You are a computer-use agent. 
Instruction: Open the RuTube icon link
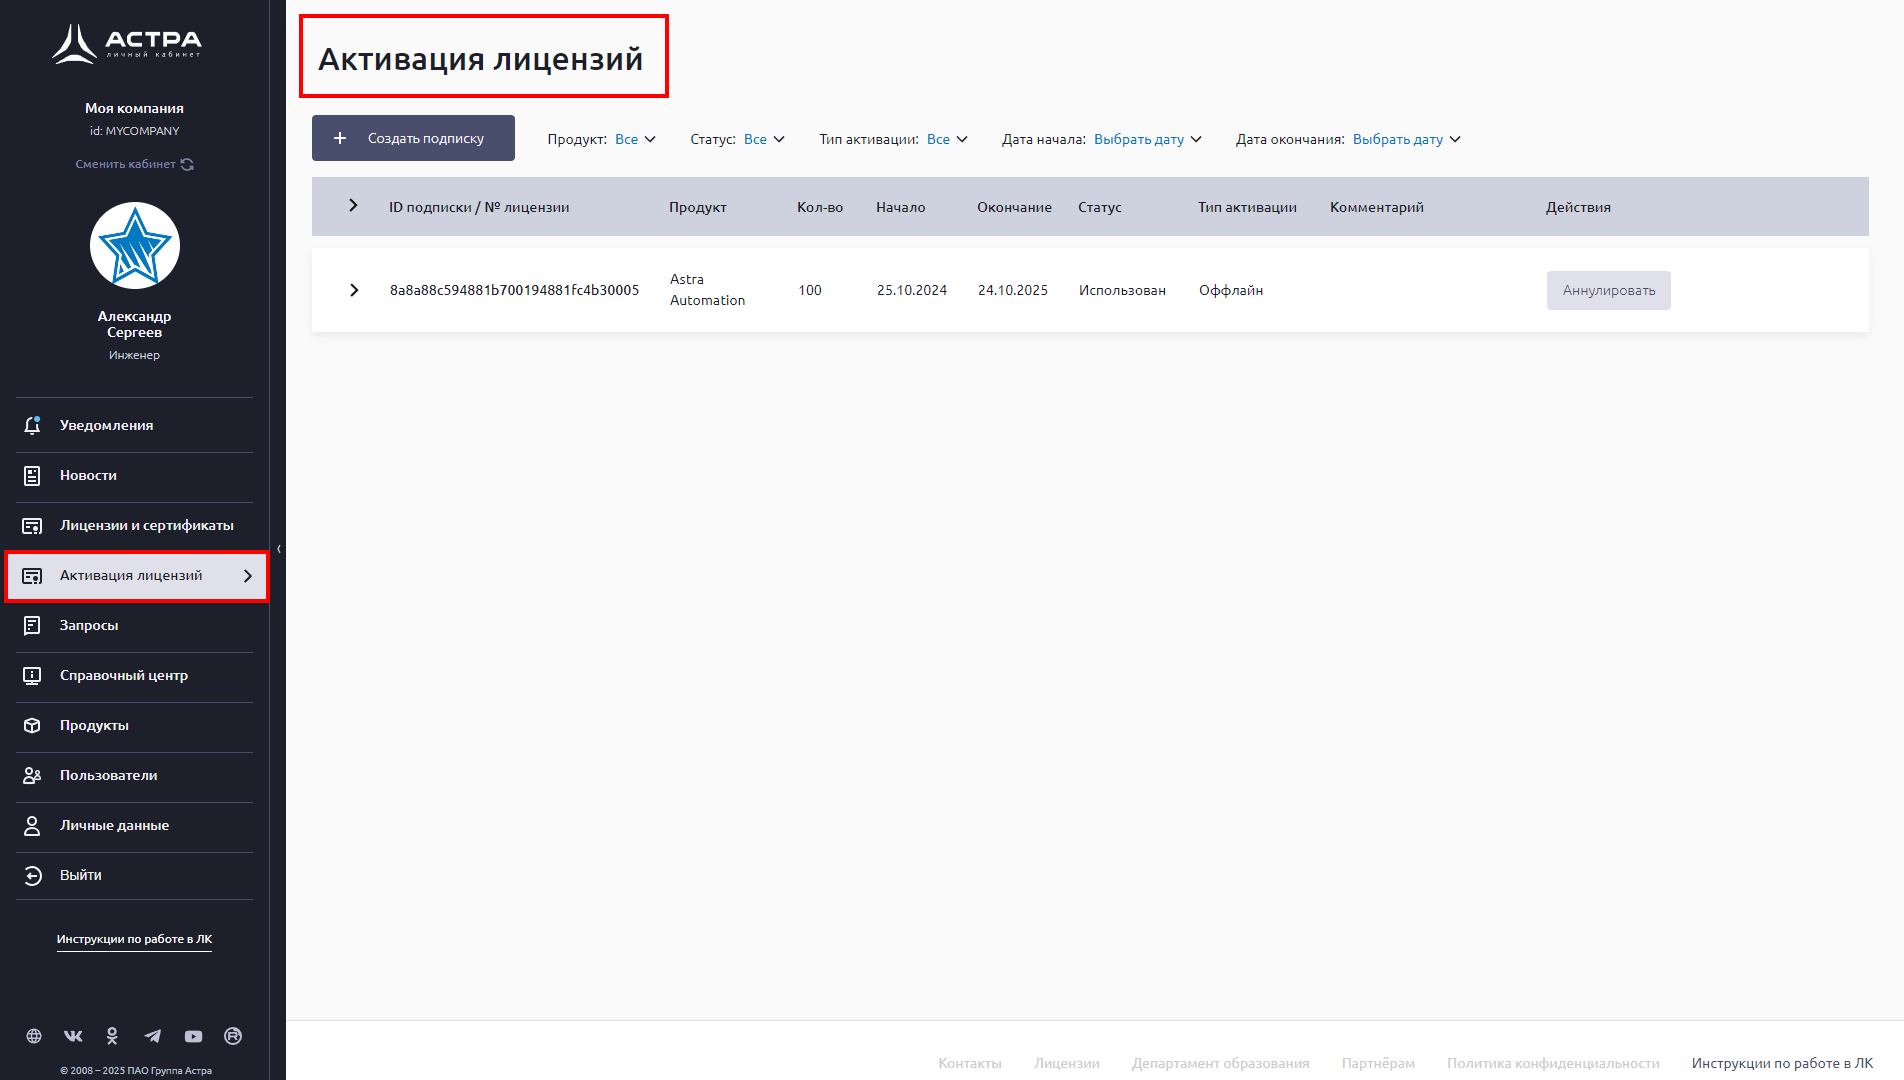[233, 1036]
